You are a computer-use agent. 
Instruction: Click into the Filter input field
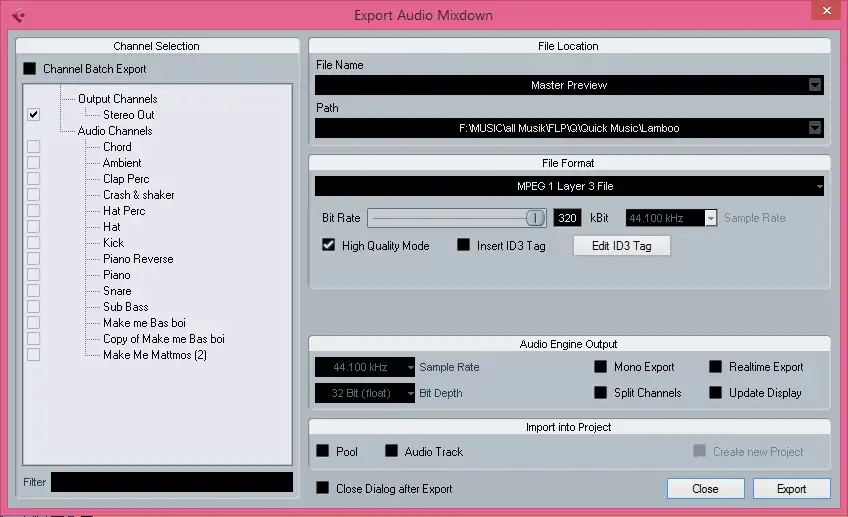tap(172, 482)
